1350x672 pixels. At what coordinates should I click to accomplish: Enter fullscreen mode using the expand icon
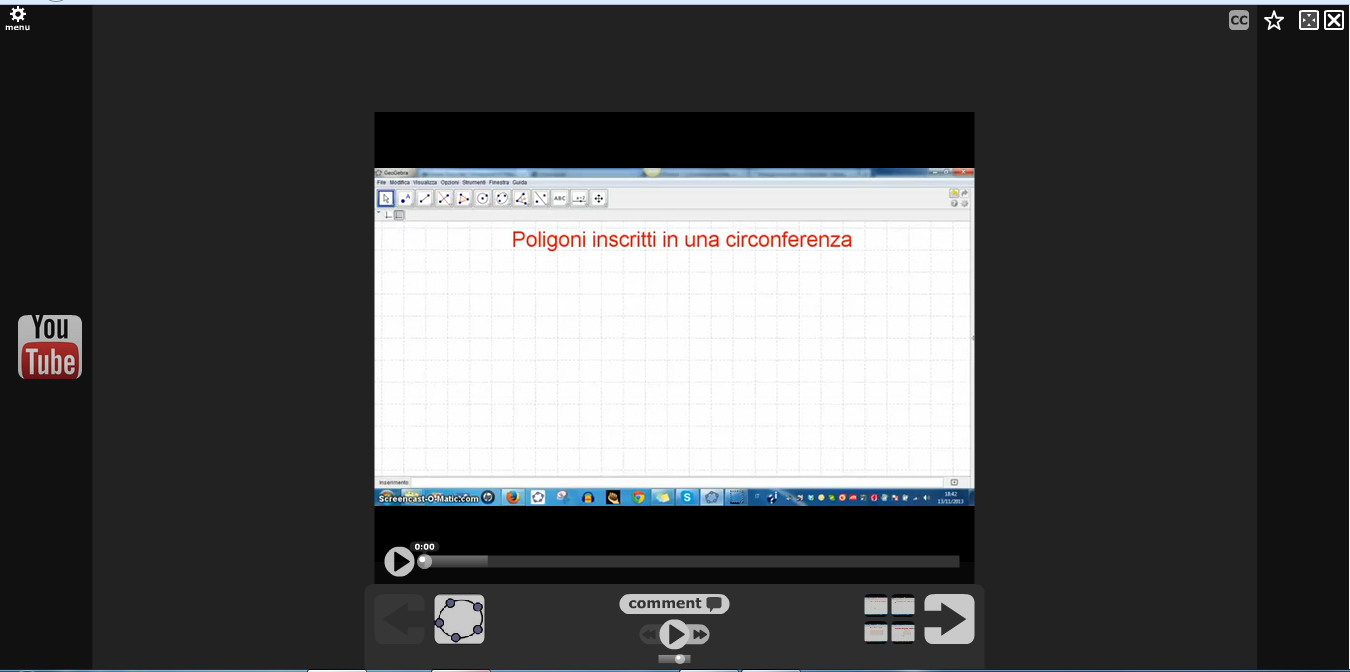pos(1308,20)
